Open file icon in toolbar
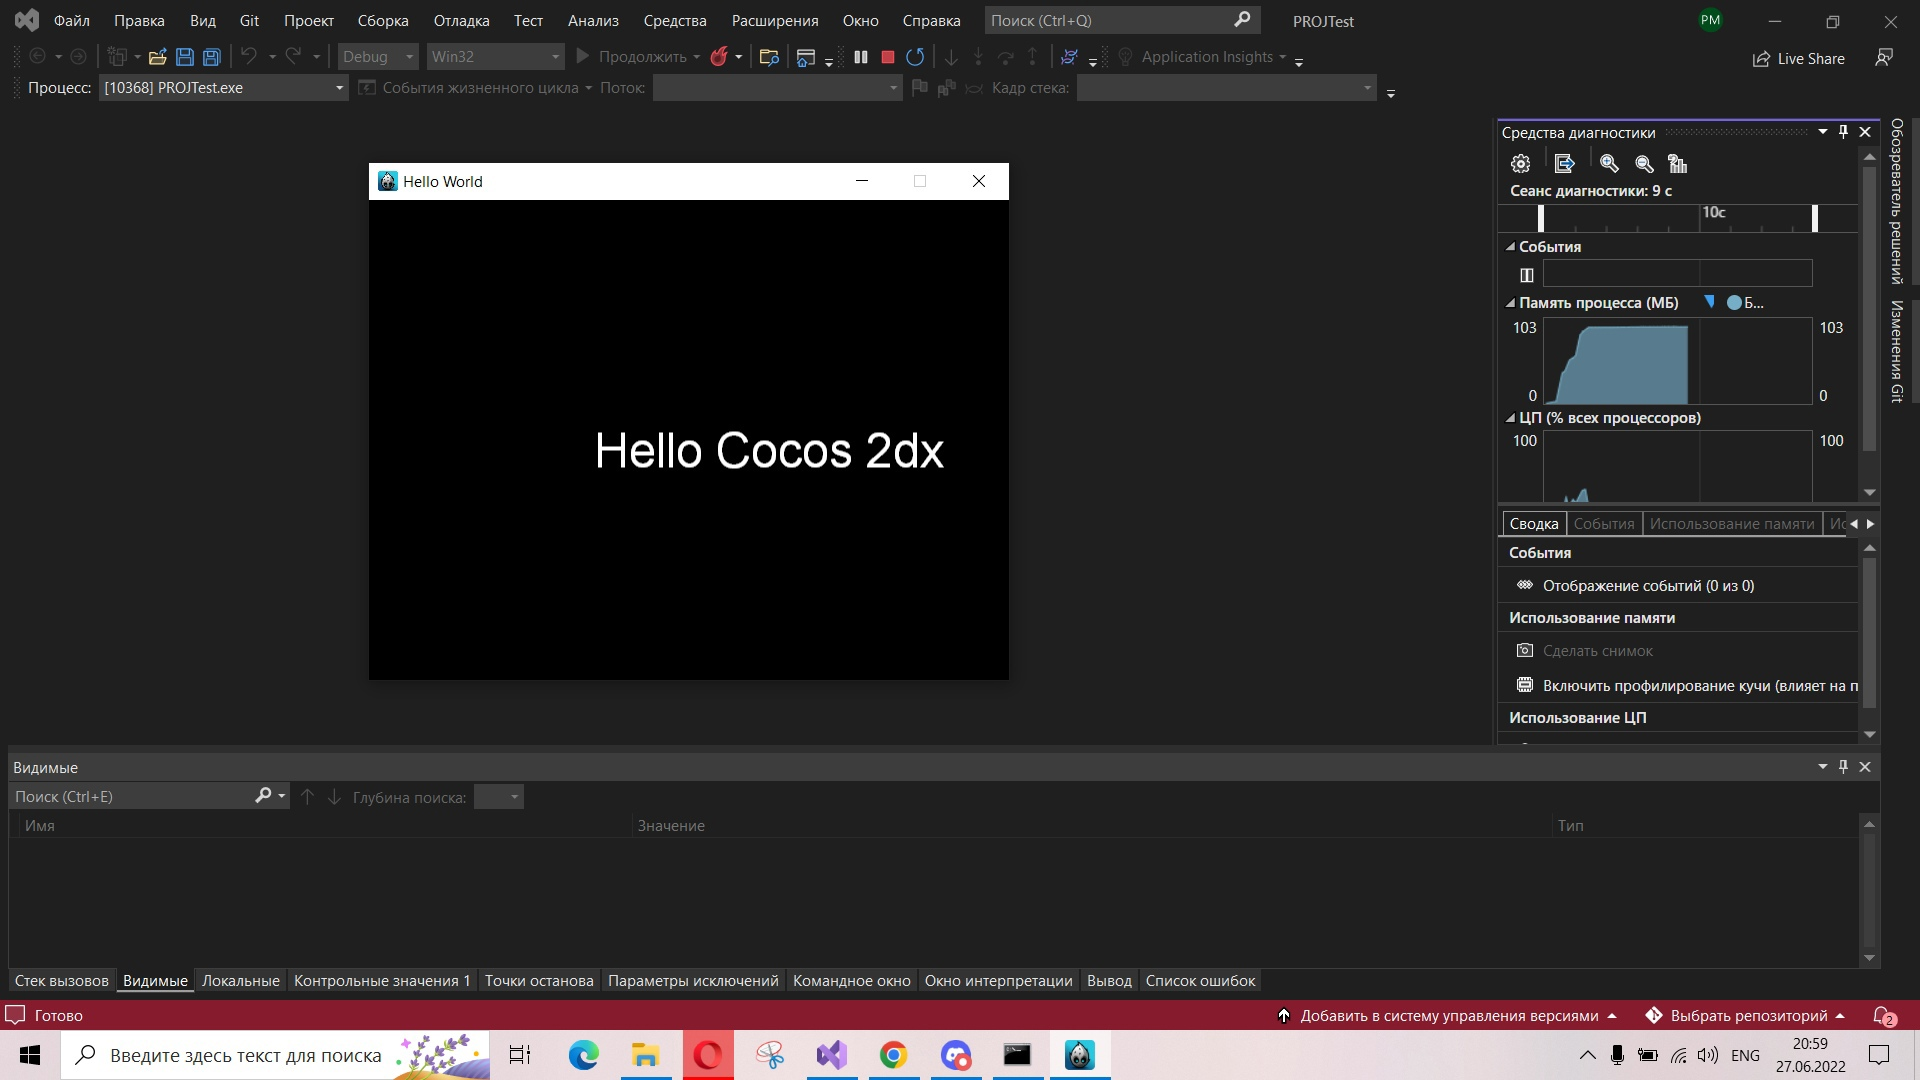 157,57
